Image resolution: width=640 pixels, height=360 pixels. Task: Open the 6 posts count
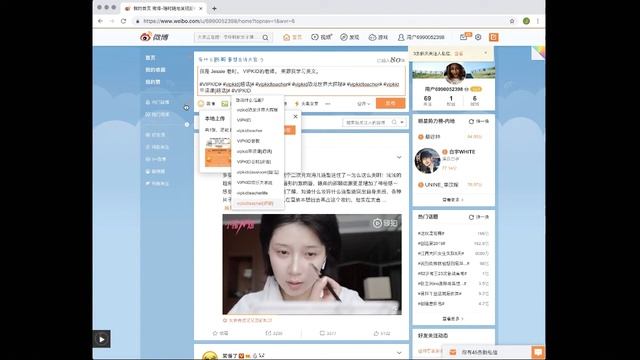[474, 100]
